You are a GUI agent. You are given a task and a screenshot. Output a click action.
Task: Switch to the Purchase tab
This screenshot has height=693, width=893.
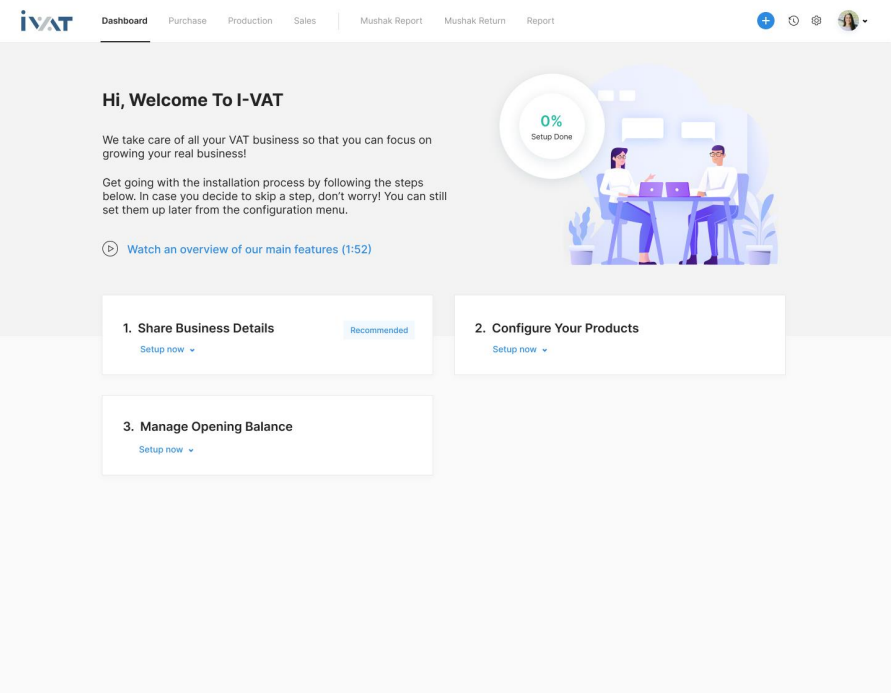tap(187, 21)
